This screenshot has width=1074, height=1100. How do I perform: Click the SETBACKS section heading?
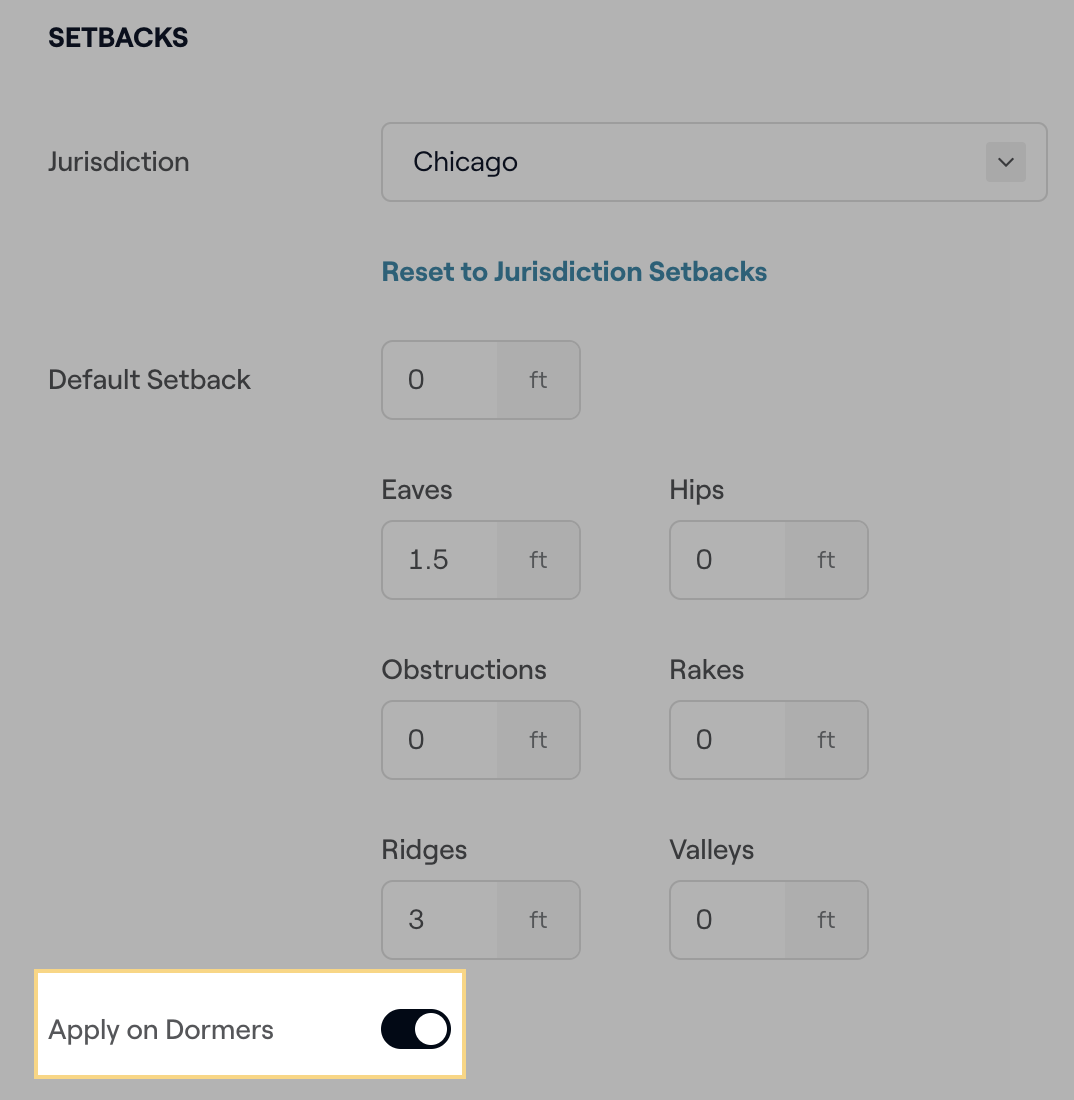click(x=117, y=37)
